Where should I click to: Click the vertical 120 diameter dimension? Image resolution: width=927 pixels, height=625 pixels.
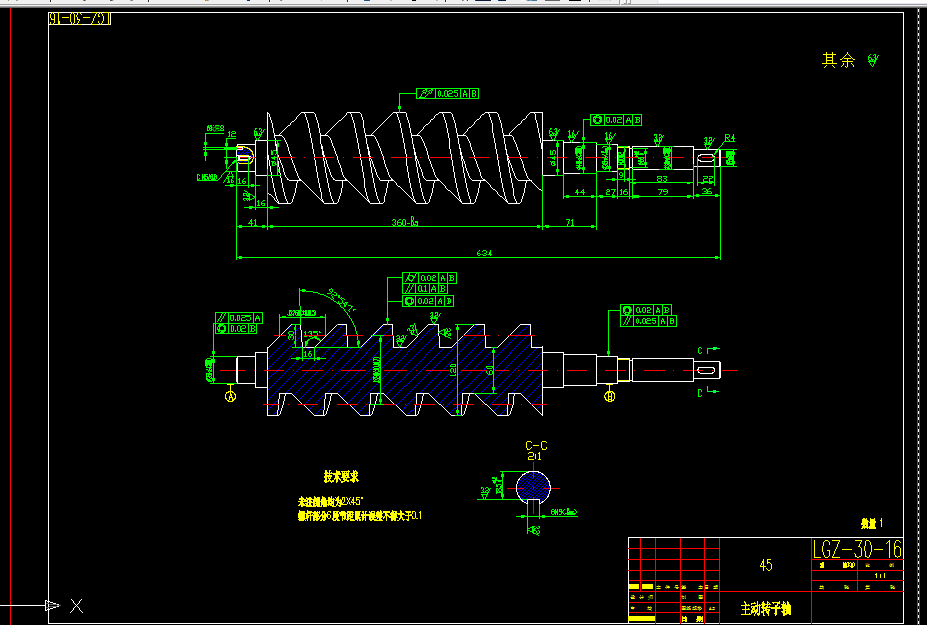tap(453, 370)
